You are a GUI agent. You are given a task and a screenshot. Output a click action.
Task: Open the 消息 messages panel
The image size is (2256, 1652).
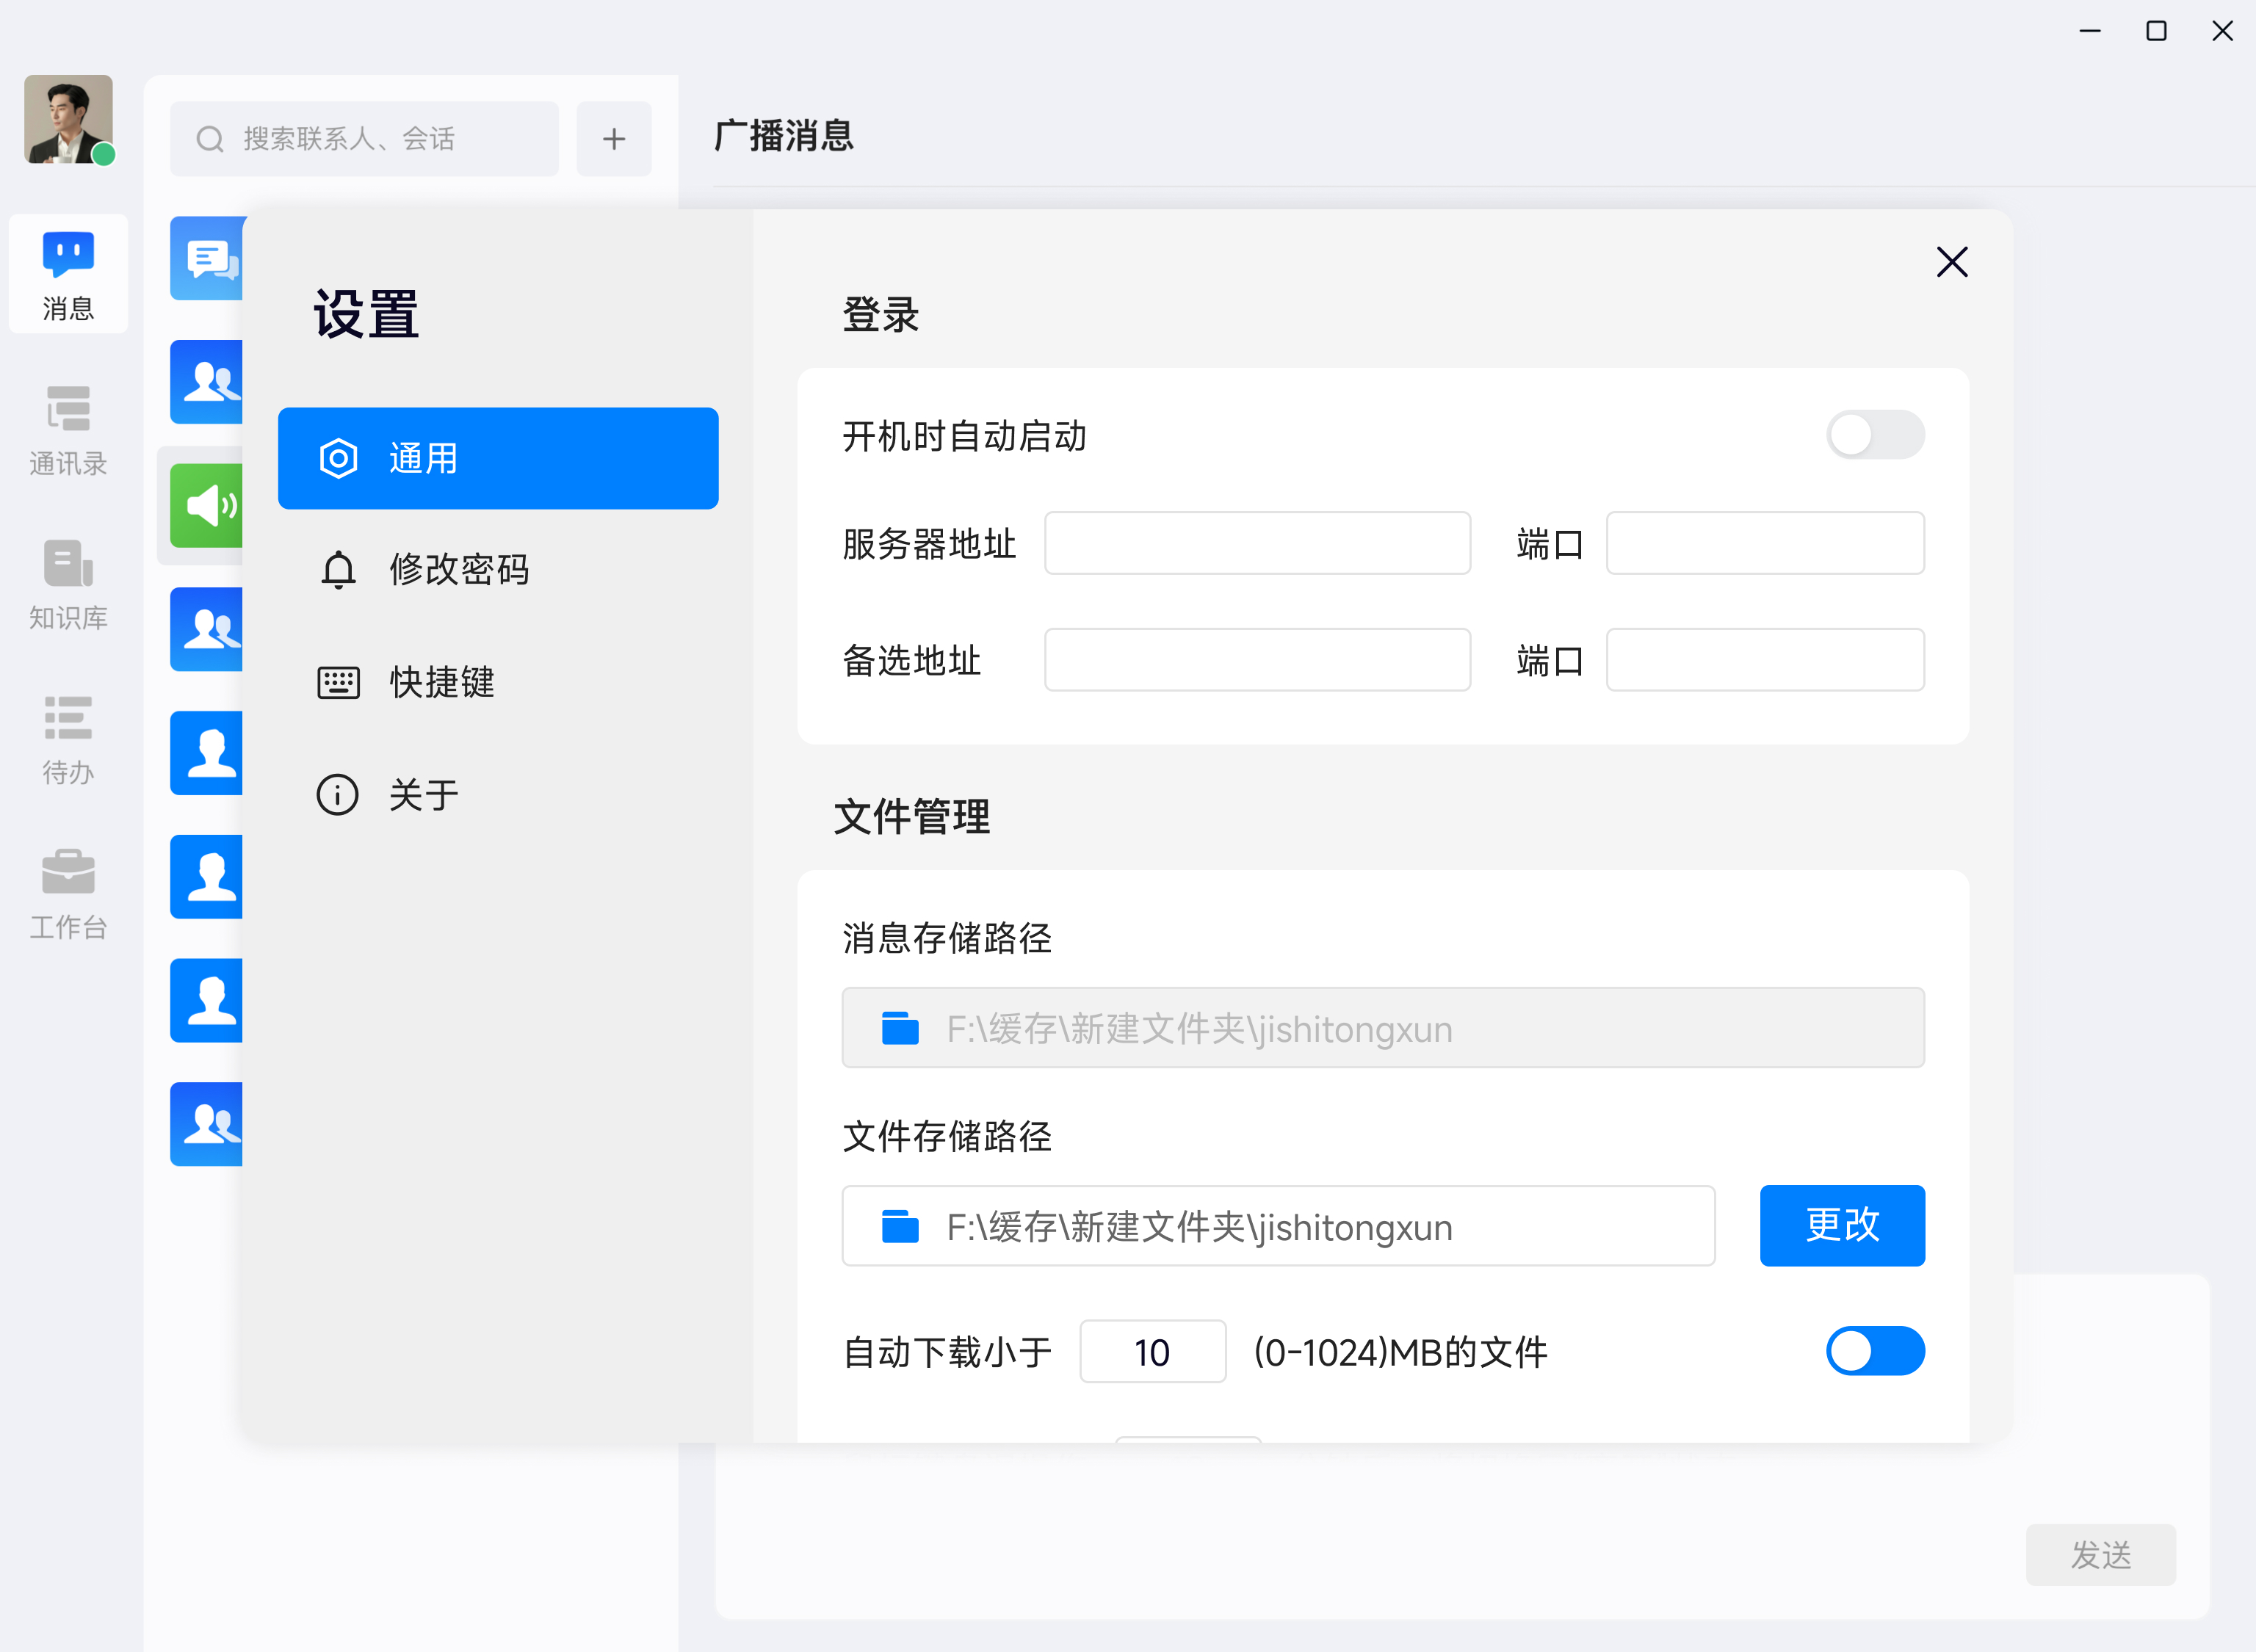click(67, 274)
